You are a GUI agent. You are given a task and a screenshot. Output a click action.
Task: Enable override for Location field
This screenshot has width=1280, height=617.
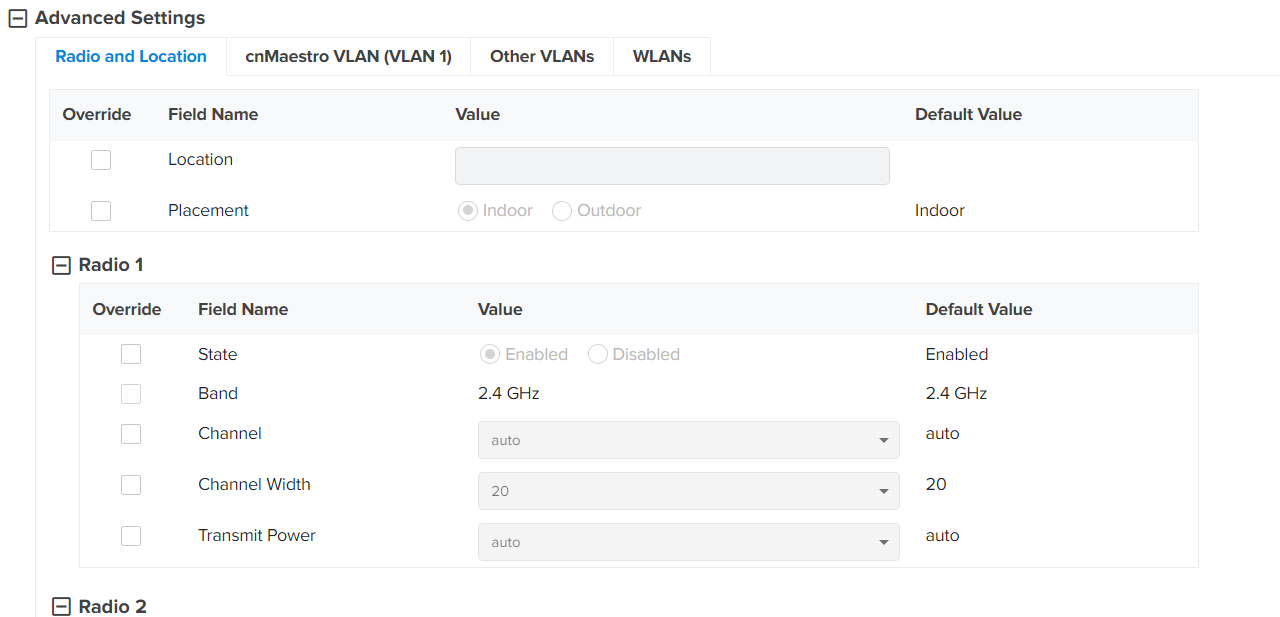[101, 160]
